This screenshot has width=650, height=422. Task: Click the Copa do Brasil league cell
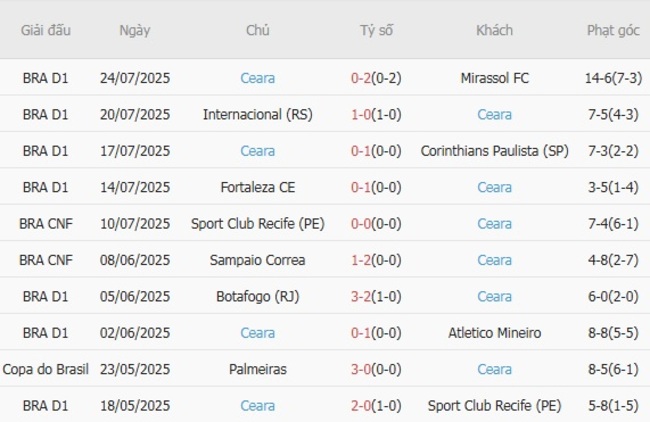pyautogui.click(x=46, y=370)
